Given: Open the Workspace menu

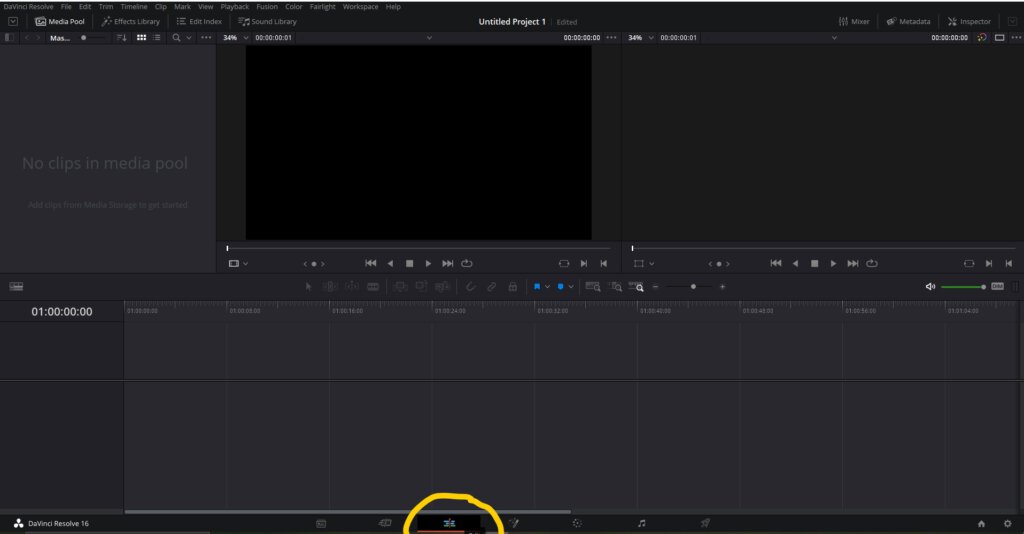Looking at the screenshot, I should click(x=360, y=7).
